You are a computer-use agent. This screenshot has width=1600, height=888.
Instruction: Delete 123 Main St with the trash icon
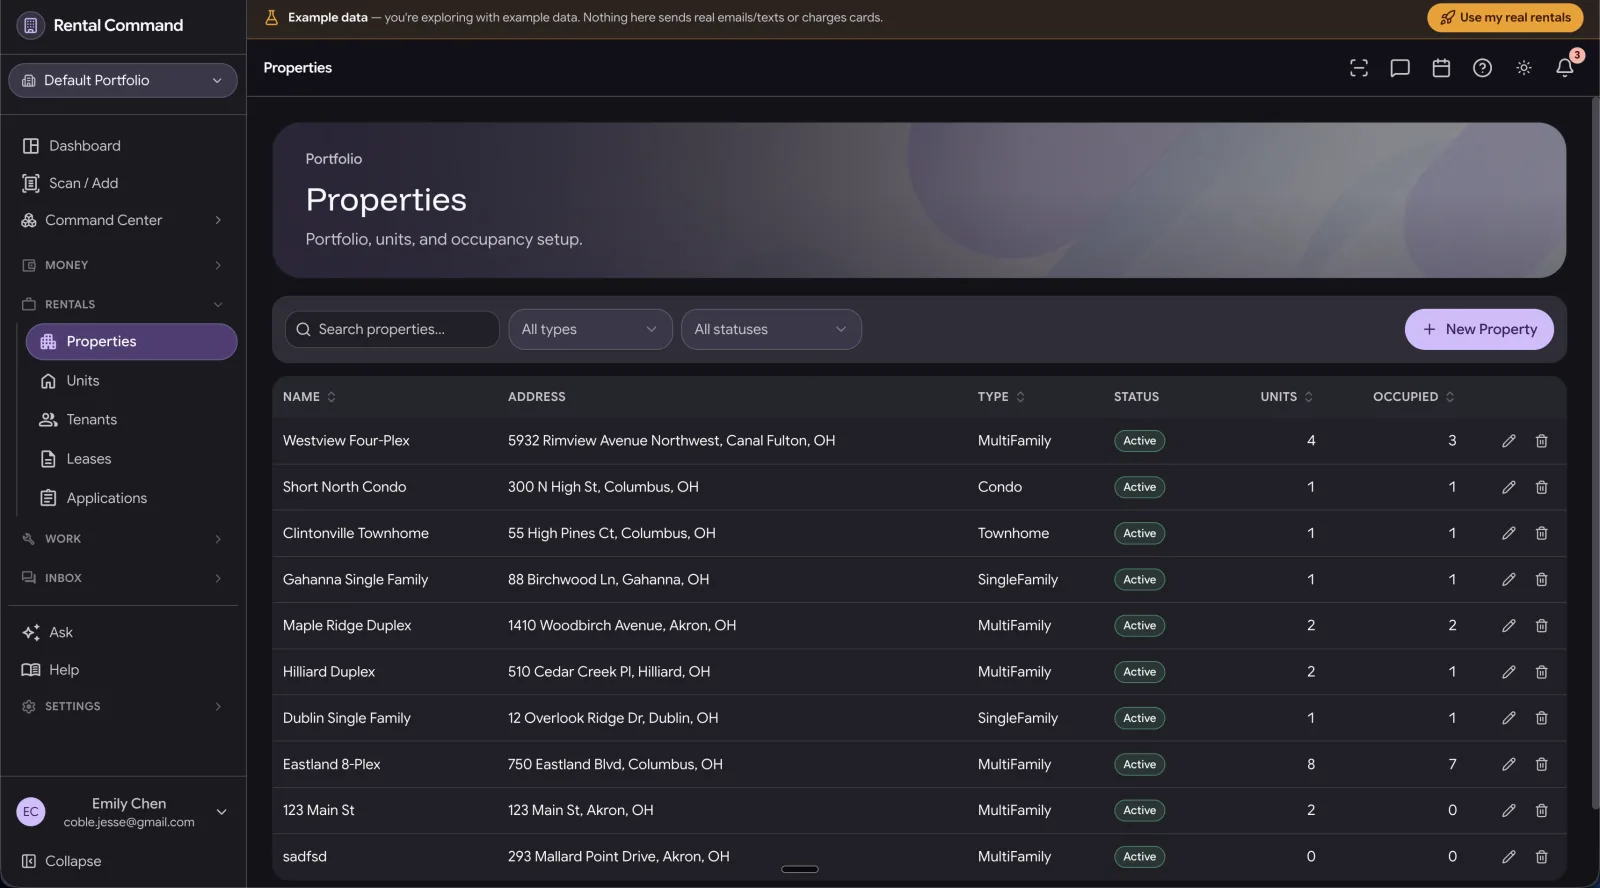(1542, 810)
